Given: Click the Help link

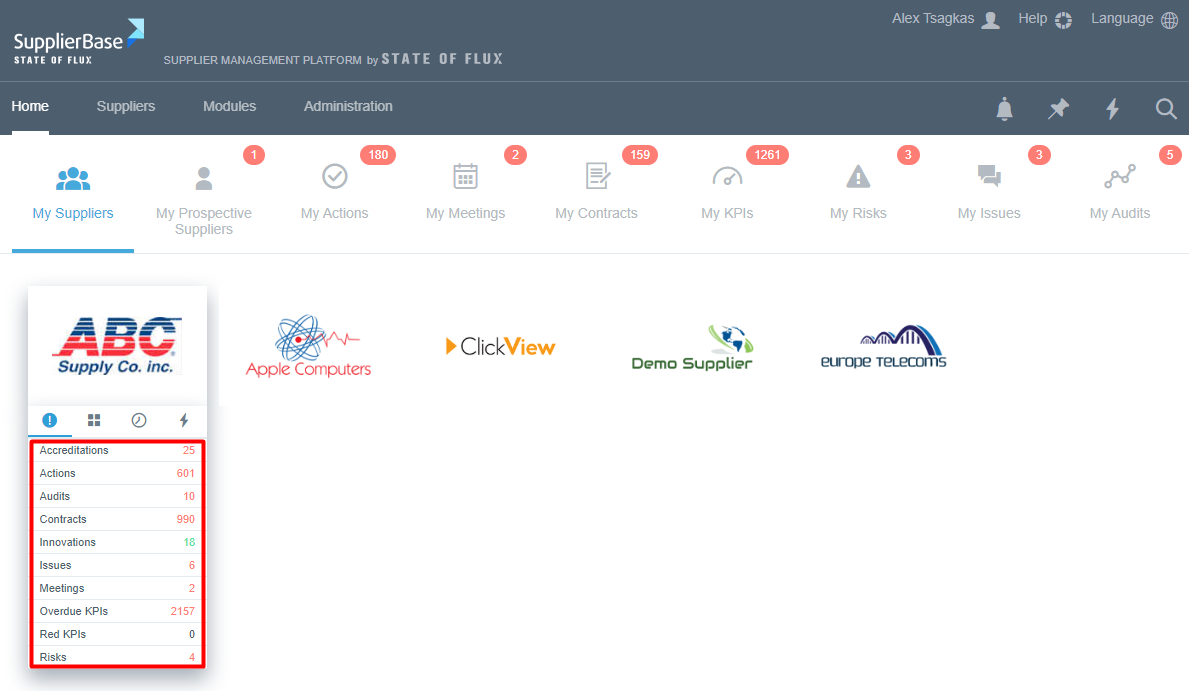Looking at the screenshot, I should point(1044,19).
